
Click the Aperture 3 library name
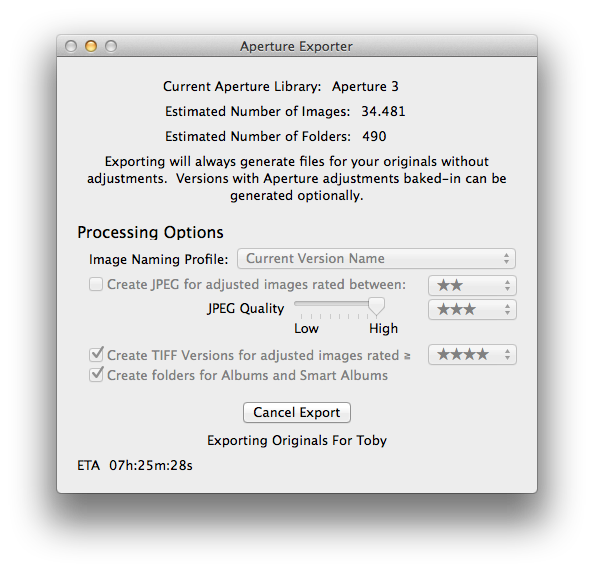[x=365, y=86]
